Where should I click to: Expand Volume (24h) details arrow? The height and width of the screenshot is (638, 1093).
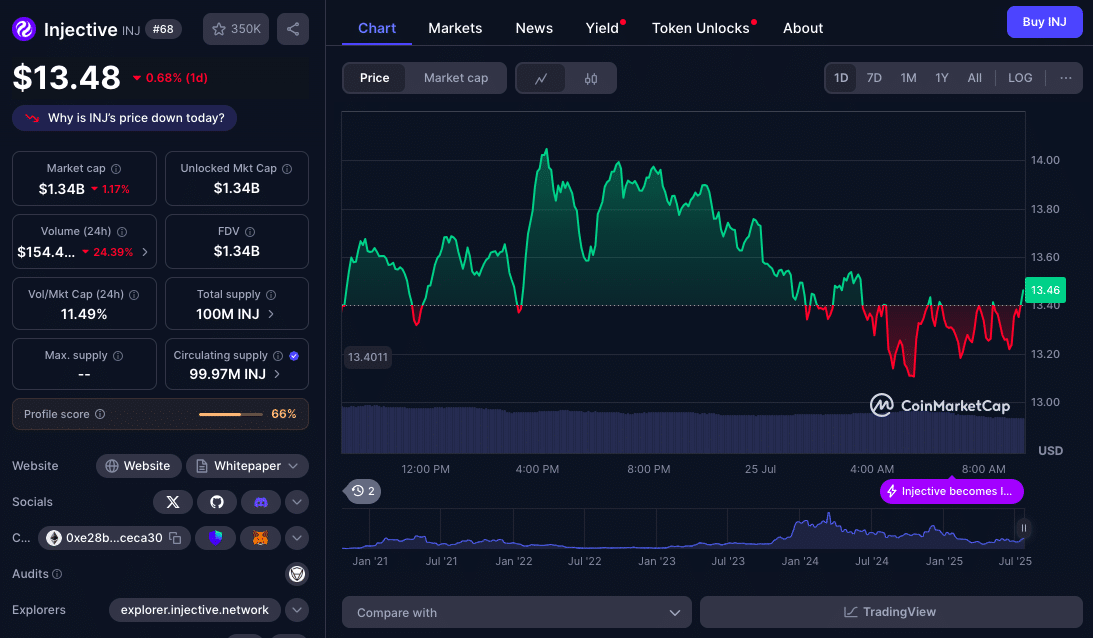pos(145,252)
